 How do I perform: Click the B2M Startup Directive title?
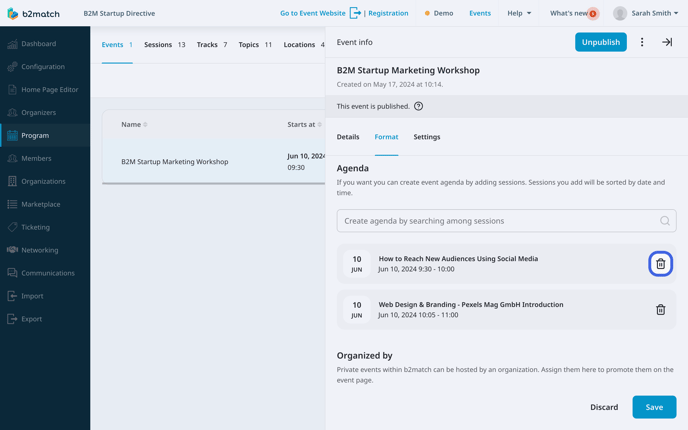[x=119, y=13]
